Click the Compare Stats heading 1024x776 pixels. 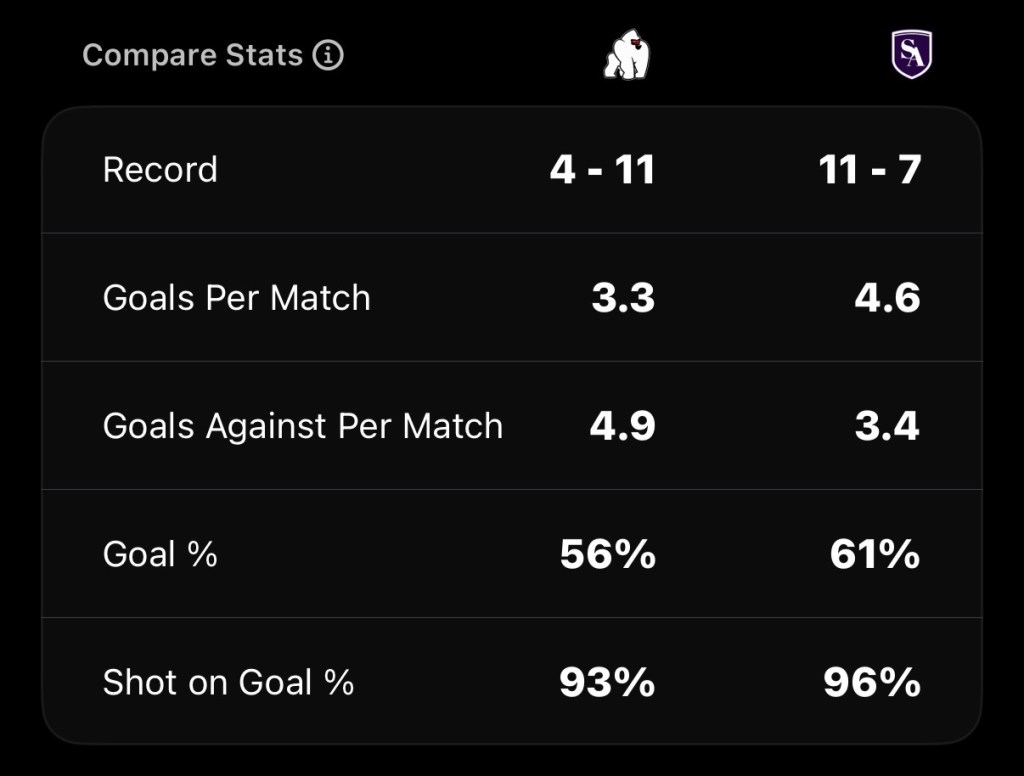[x=192, y=55]
